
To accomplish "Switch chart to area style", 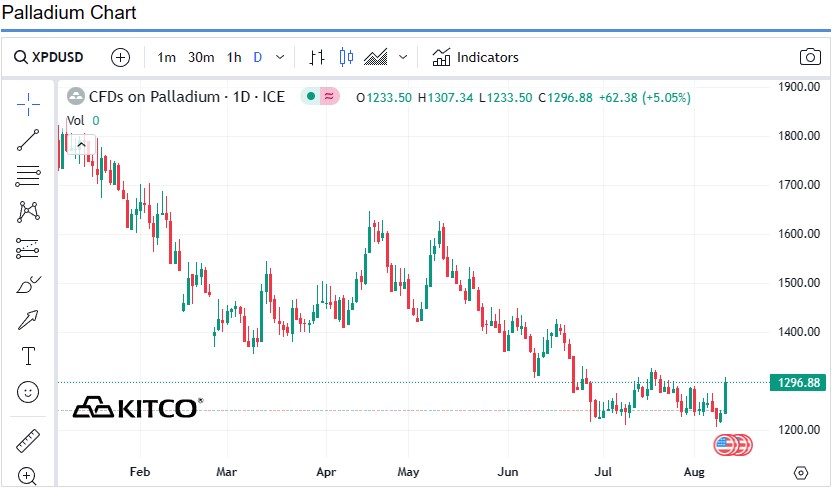I will pyautogui.click(x=376, y=57).
